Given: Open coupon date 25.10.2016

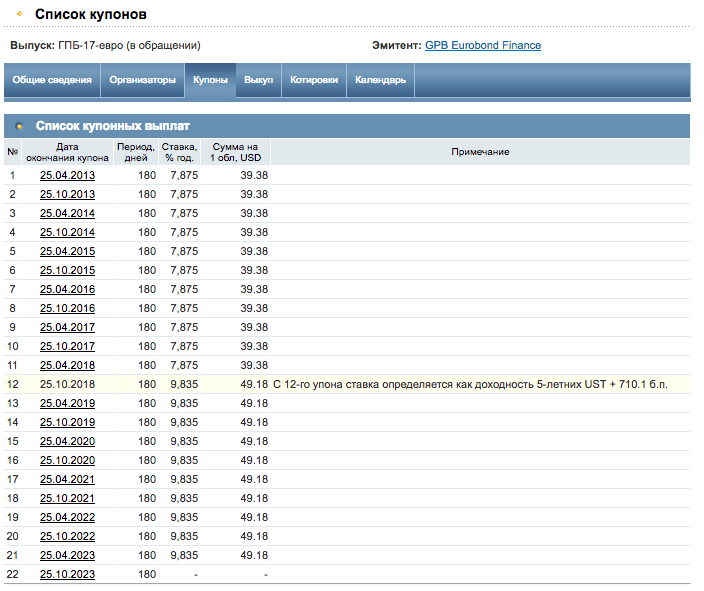Looking at the screenshot, I should (67, 309).
